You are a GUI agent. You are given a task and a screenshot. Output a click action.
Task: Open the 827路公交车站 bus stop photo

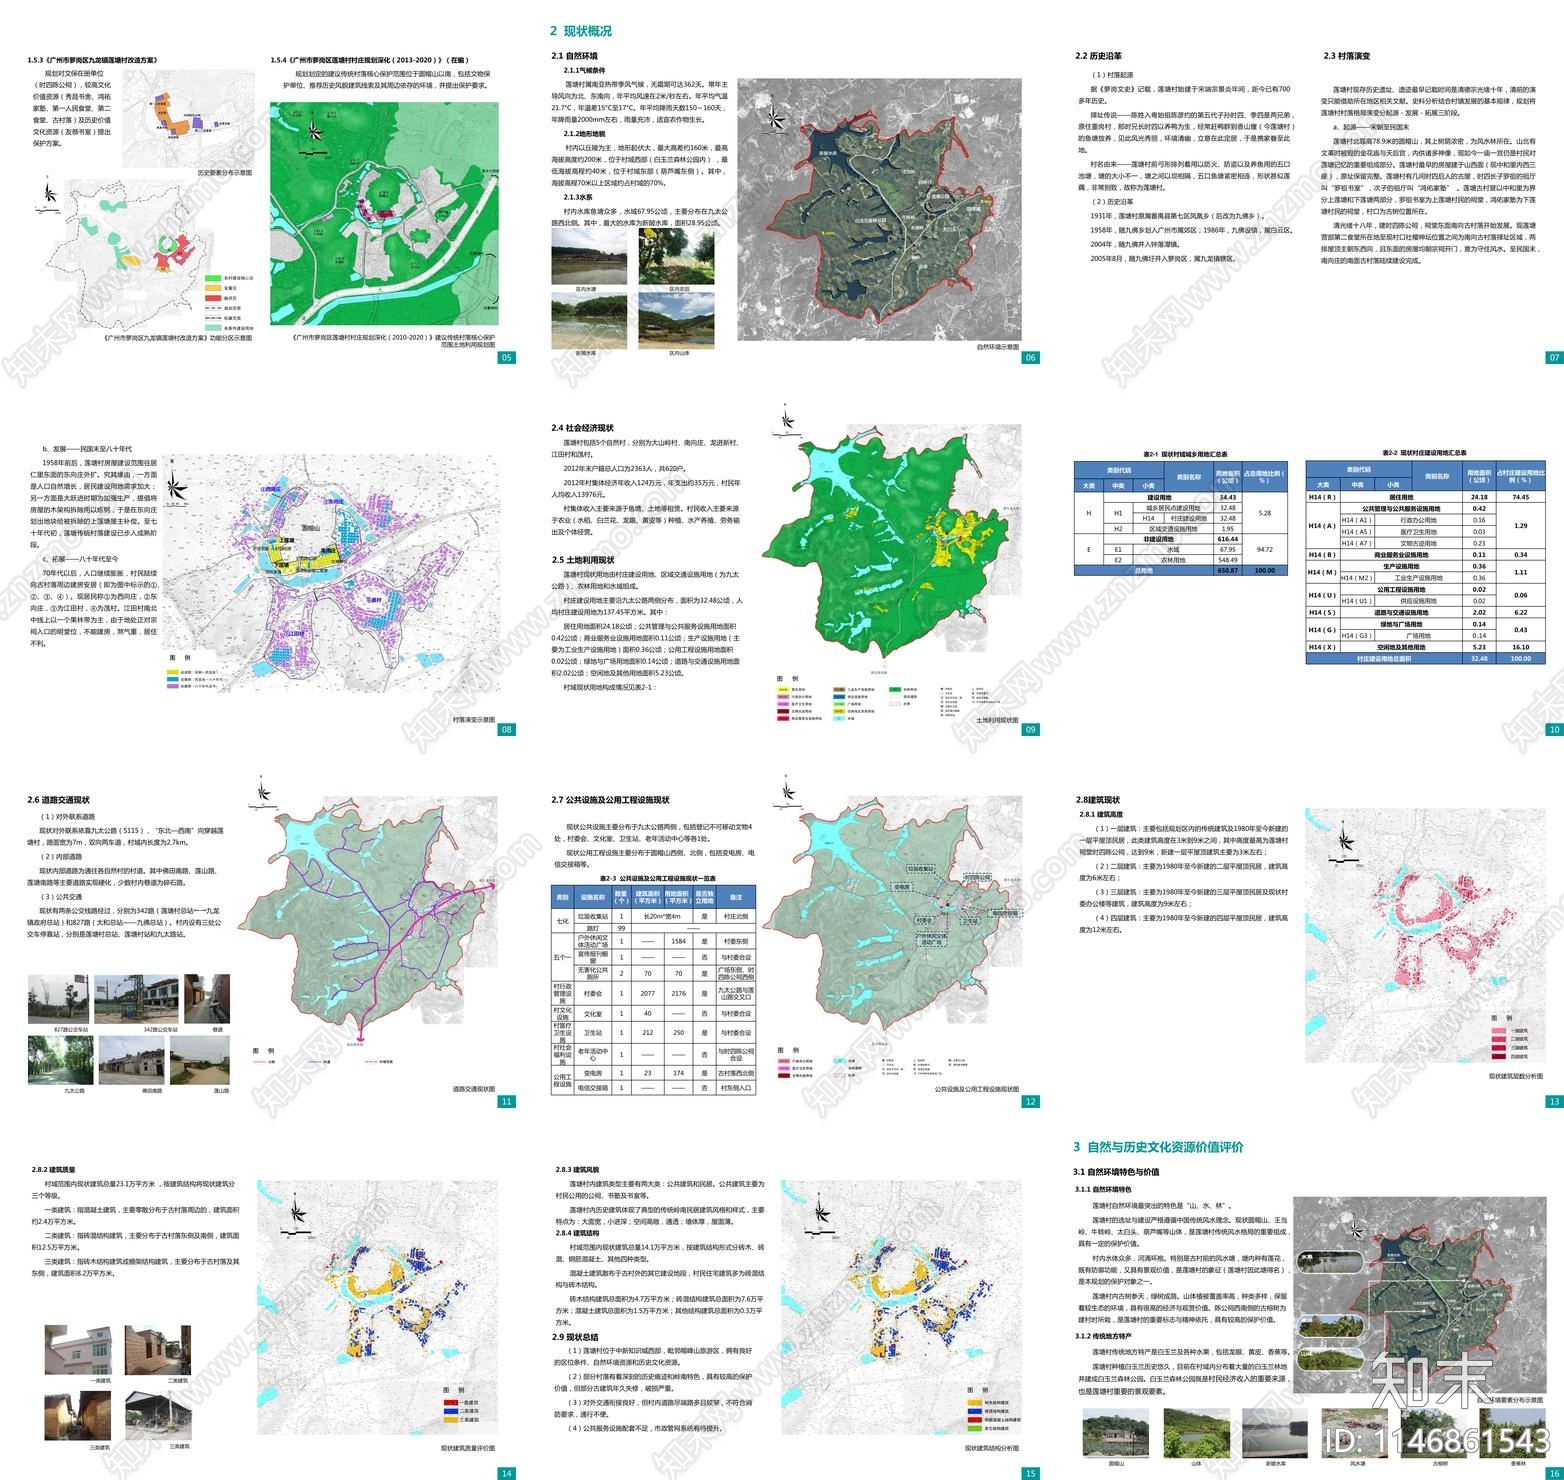pos(59,999)
